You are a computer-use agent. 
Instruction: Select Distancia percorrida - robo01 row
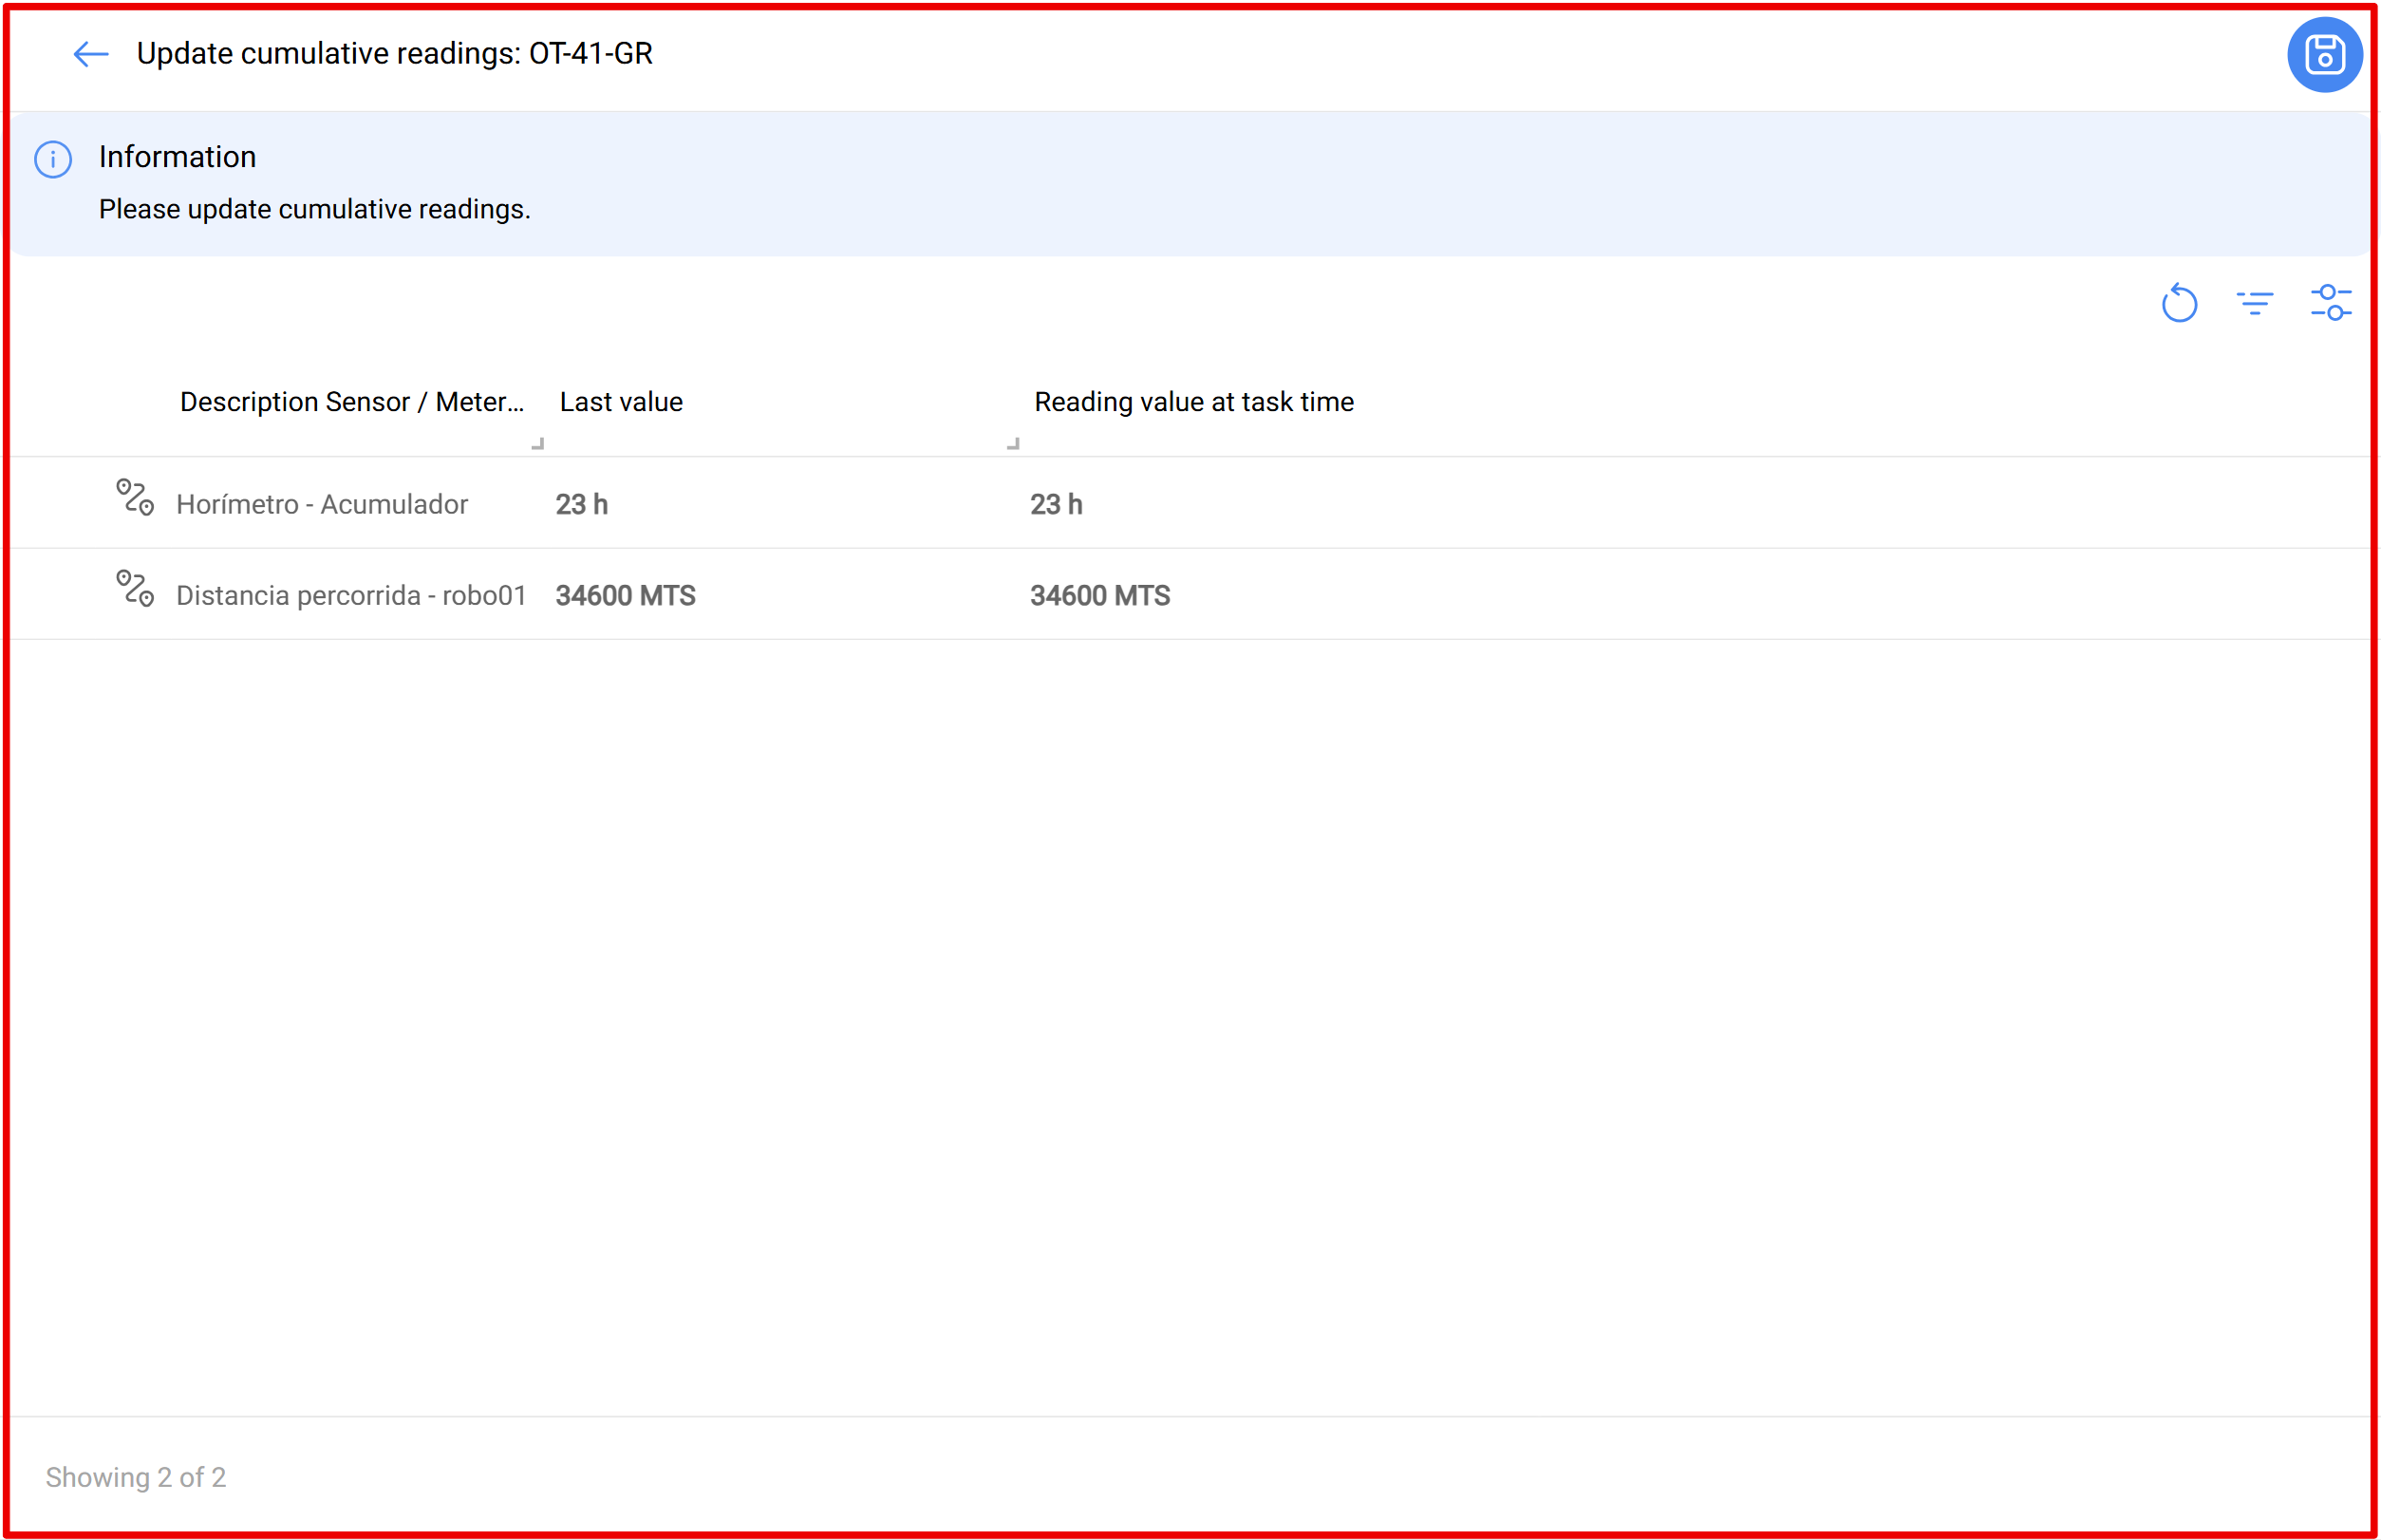351,595
